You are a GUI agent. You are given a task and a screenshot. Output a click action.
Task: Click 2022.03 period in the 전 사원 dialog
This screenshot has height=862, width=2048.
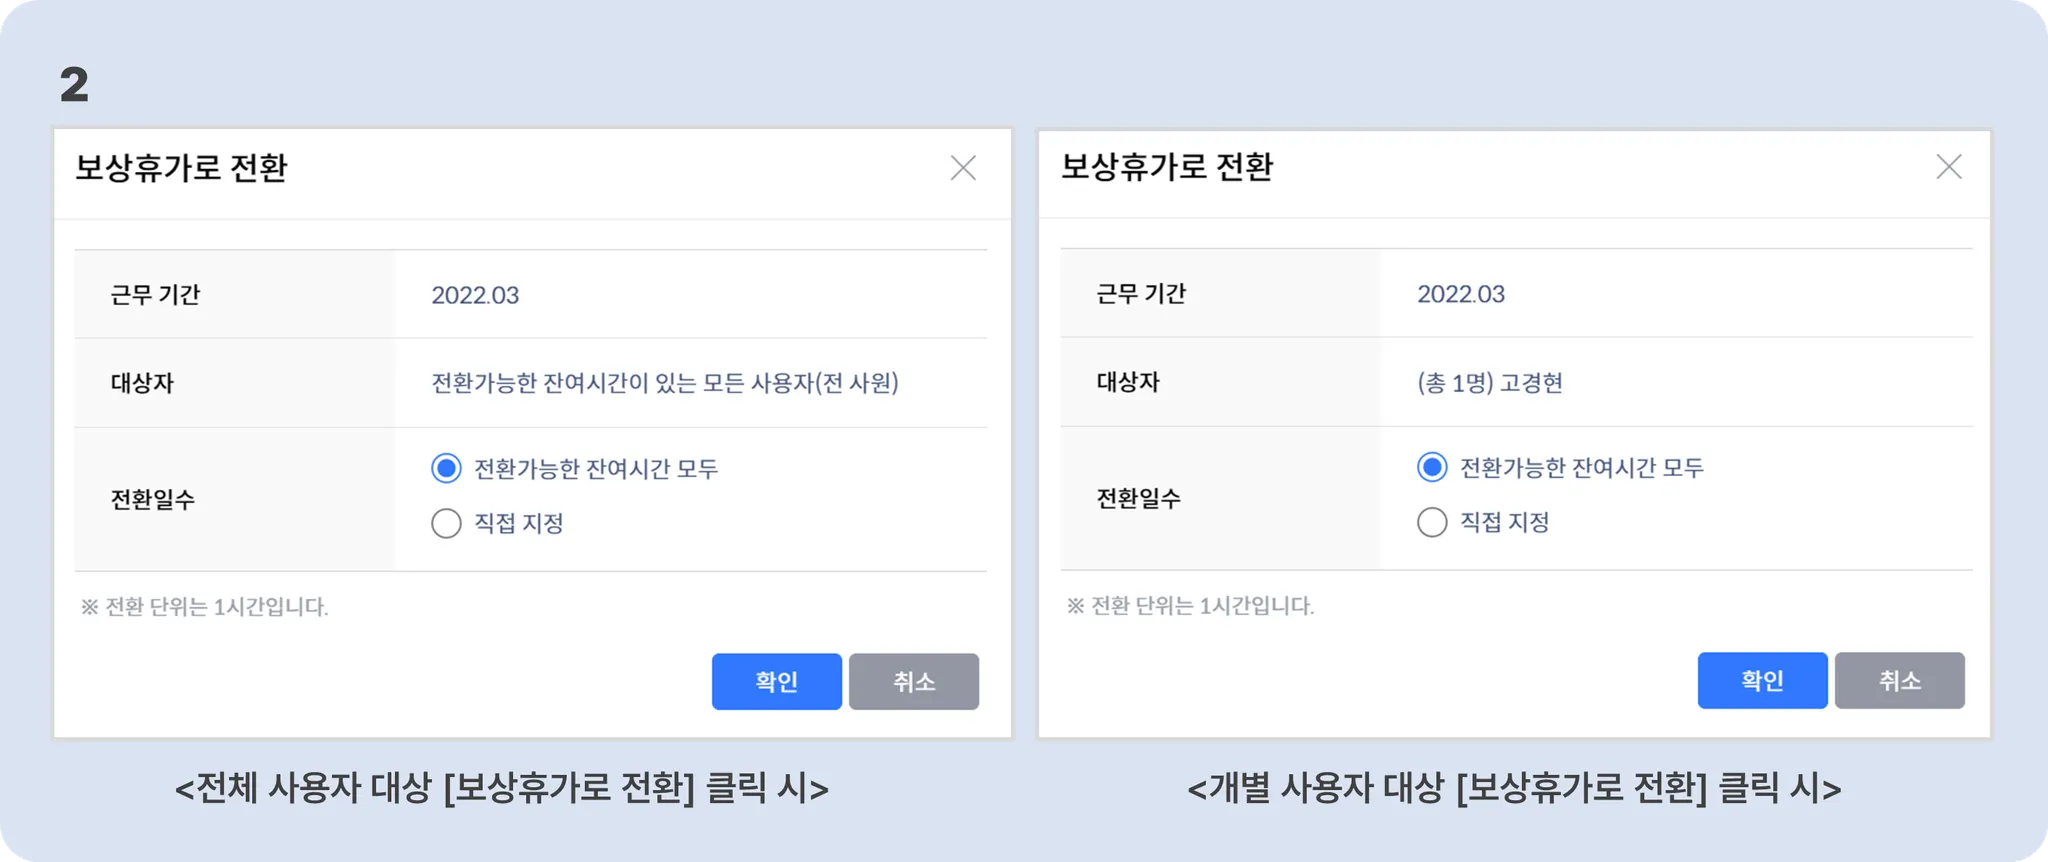[475, 295]
